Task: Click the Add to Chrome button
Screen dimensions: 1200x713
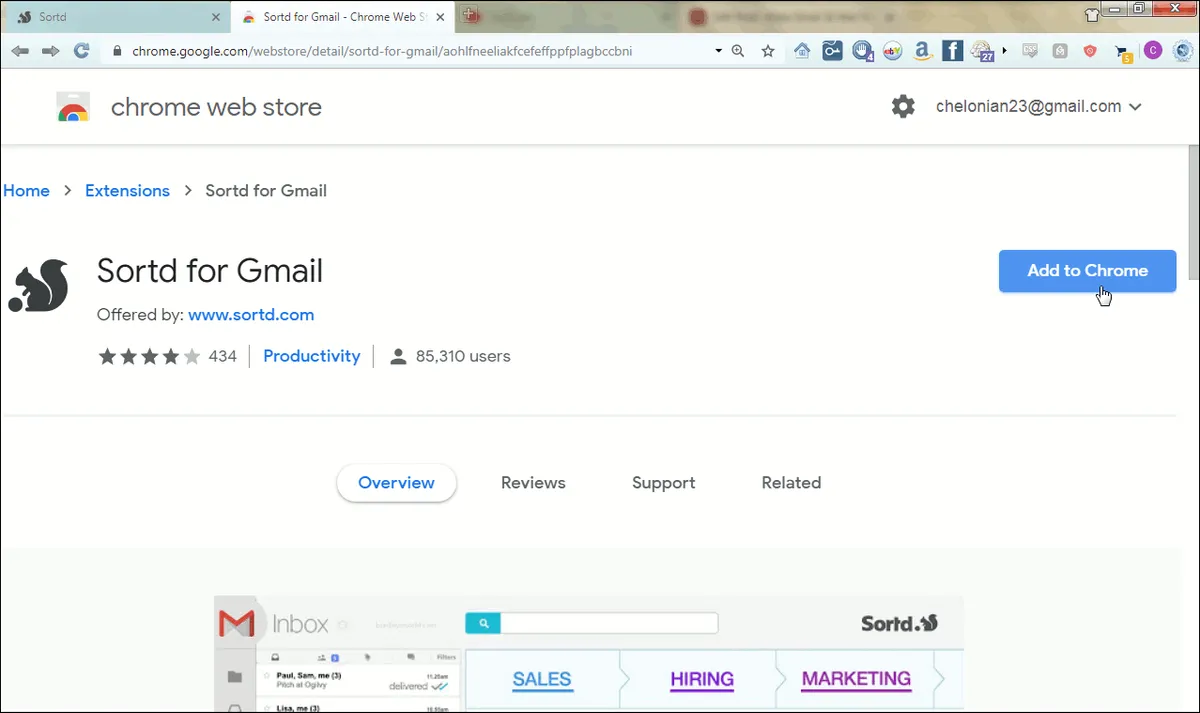Action: point(1087,271)
